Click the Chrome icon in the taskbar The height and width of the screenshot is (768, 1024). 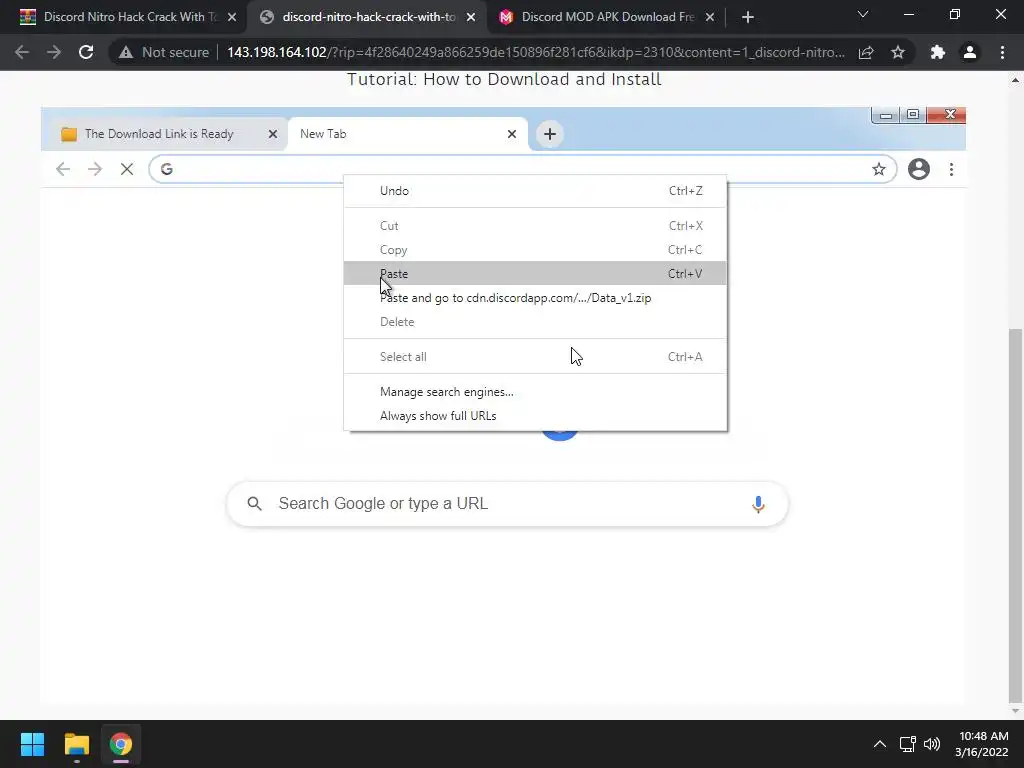pos(121,744)
